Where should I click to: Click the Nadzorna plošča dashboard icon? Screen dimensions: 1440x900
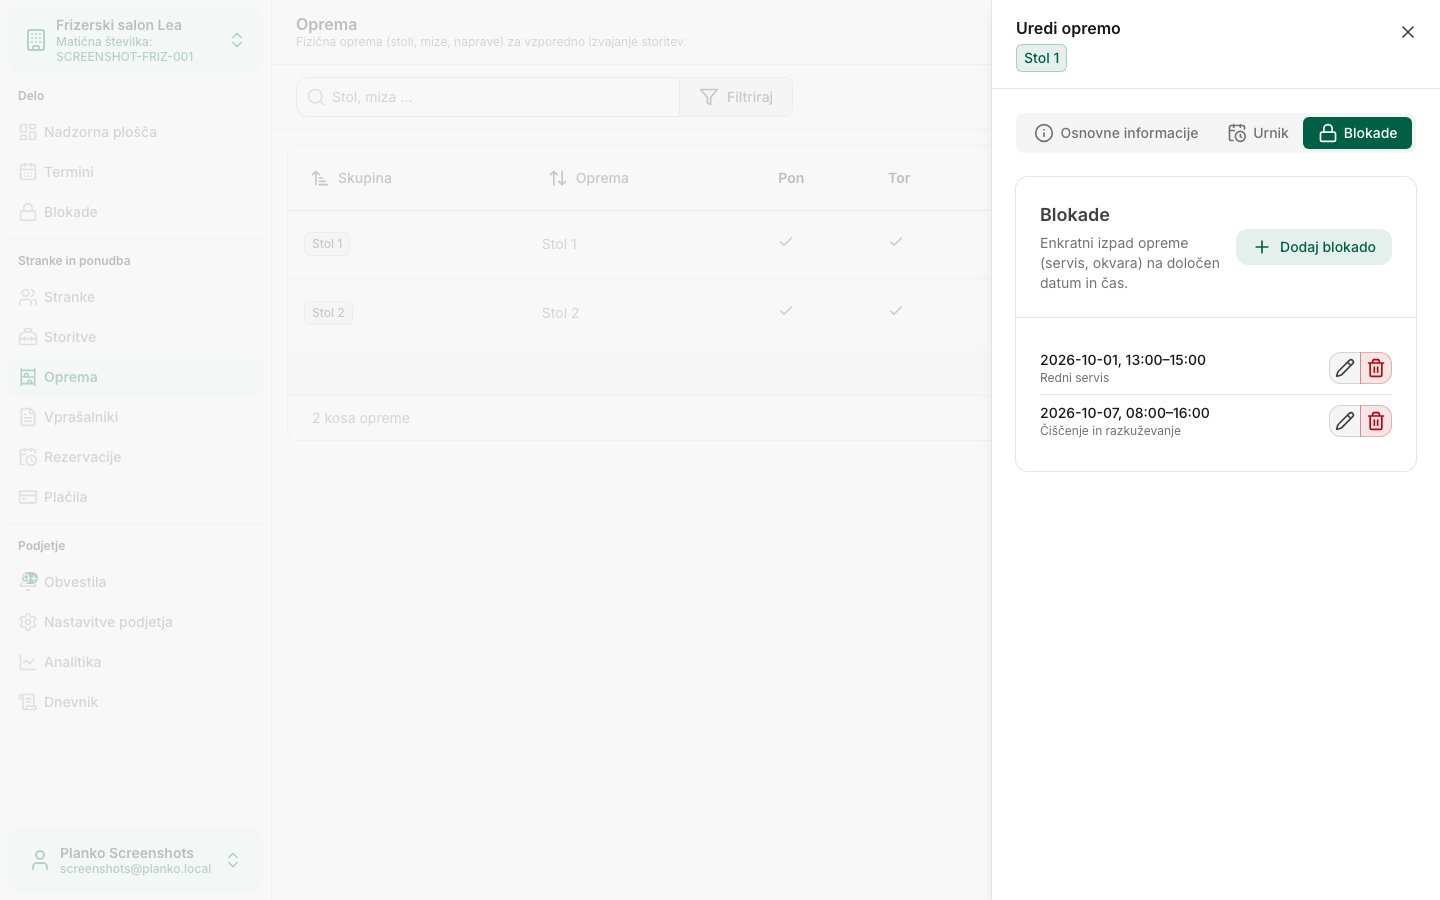coord(28,132)
